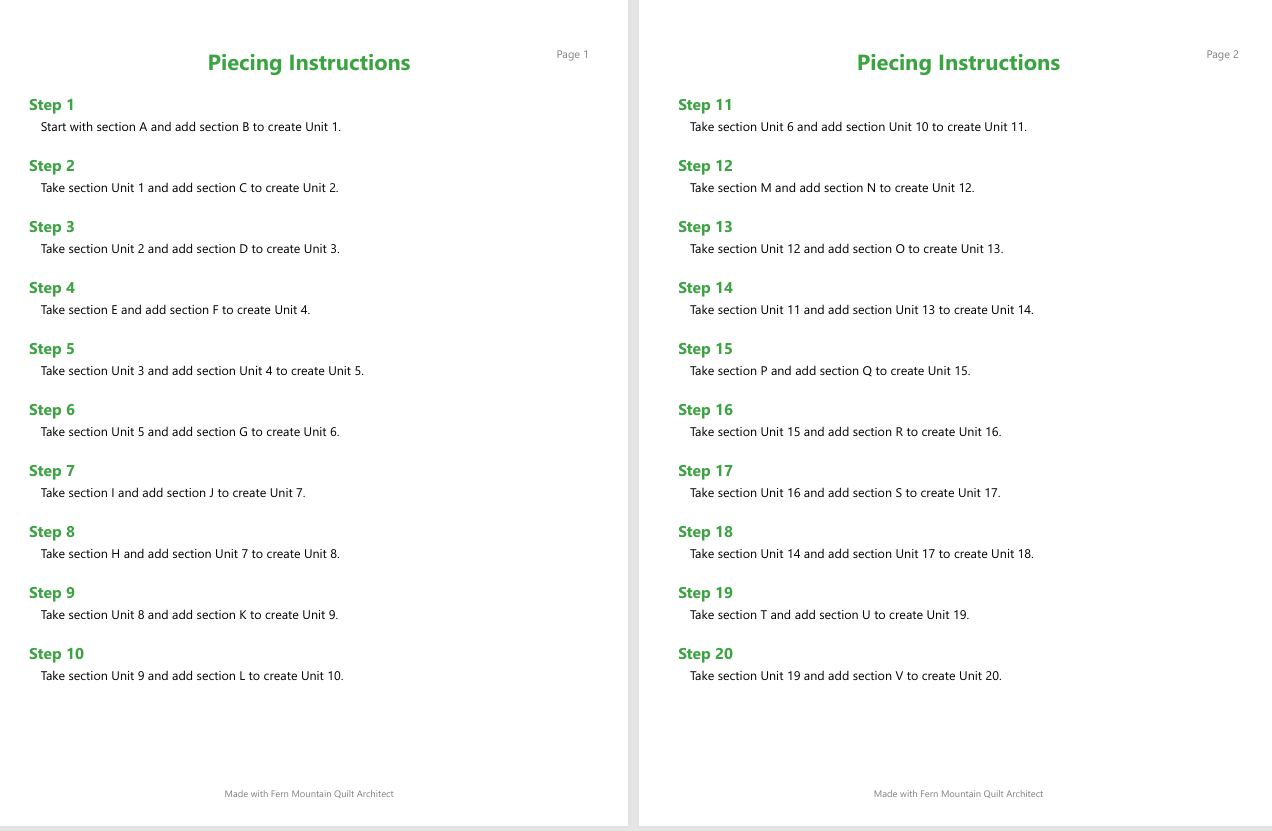
Task: Select the Step 18 heading
Action: 705,532
